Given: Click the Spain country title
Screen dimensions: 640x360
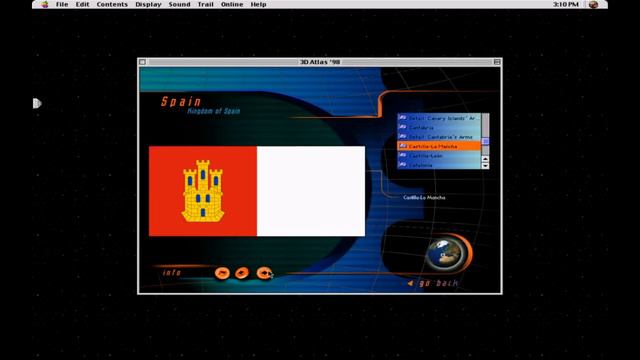Looking at the screenshot, I should 181,102.
